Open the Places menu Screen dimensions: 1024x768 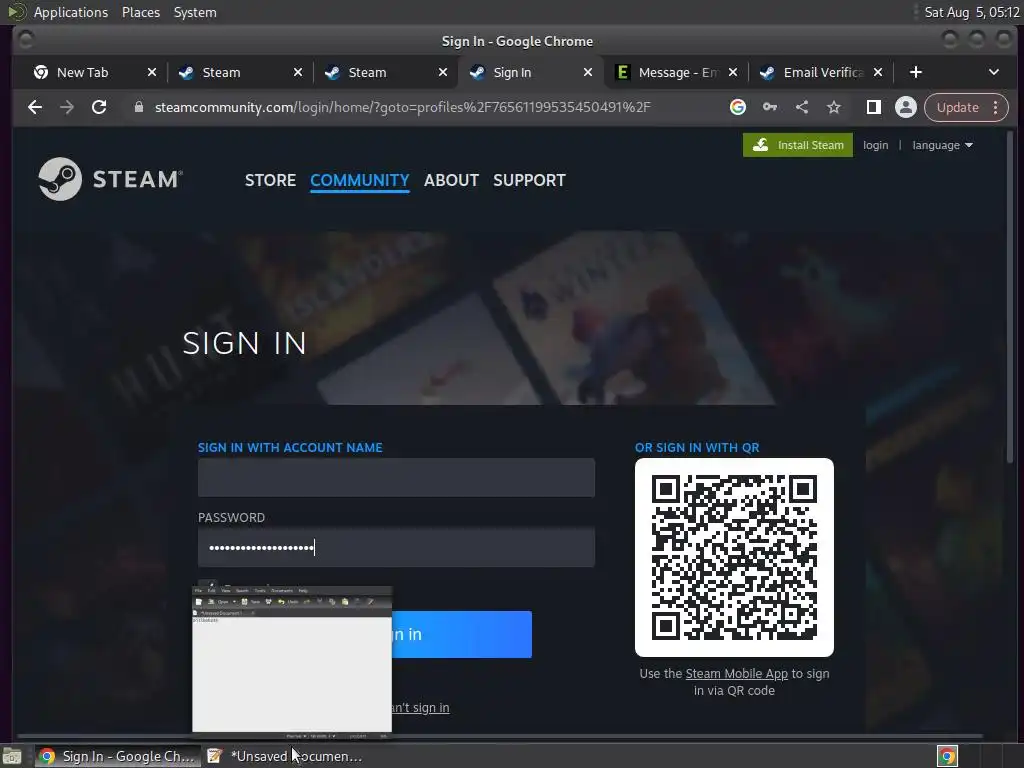click(x=141, y=12)
